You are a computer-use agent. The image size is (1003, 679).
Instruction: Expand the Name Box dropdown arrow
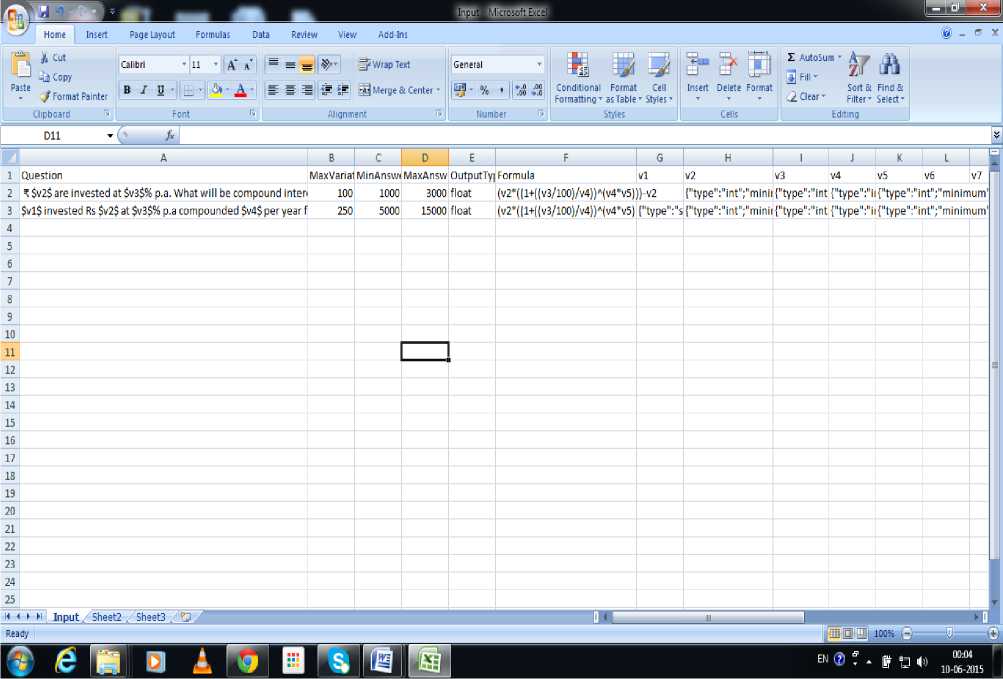110,136
